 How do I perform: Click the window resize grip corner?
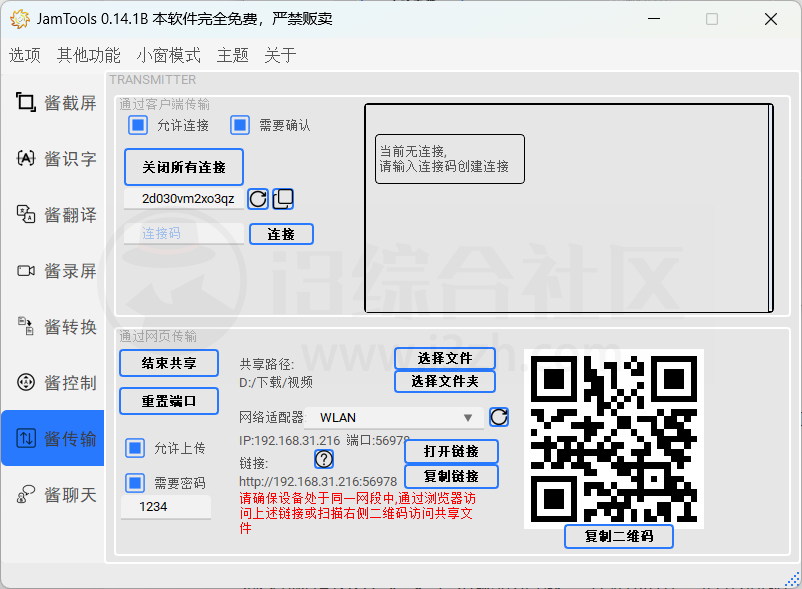click(793, 580)
